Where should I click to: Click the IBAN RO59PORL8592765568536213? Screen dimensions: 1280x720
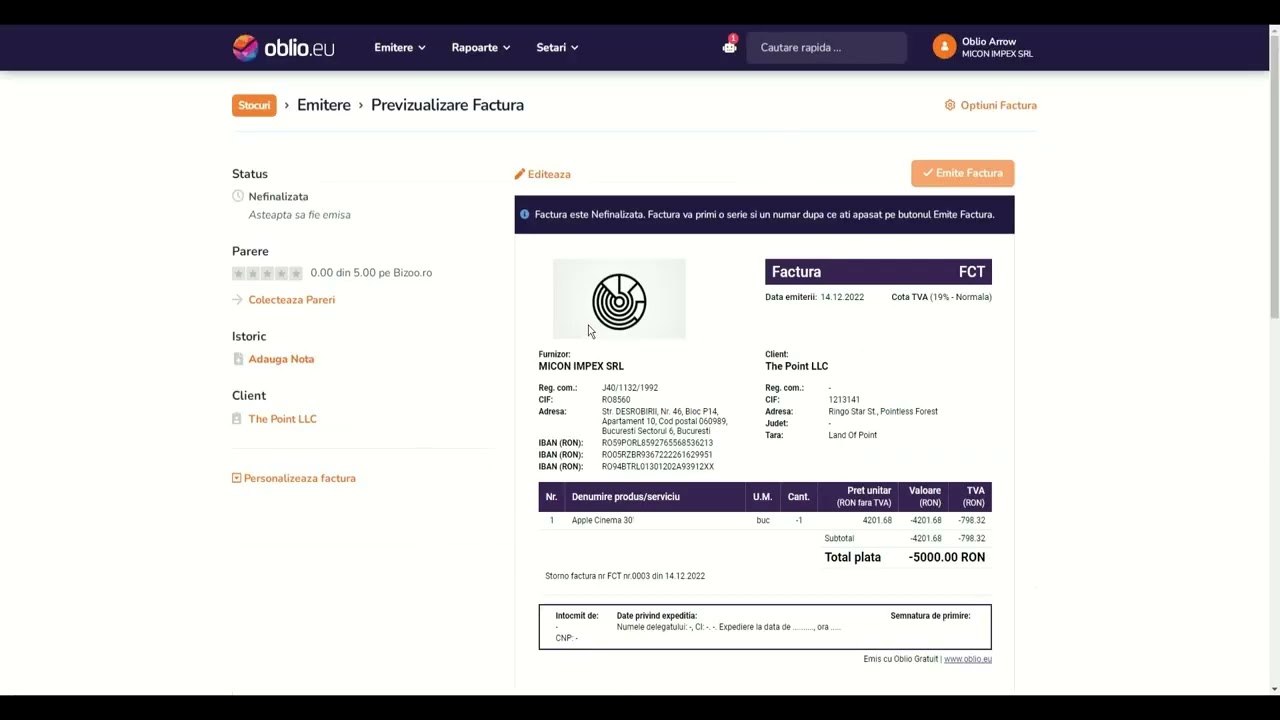pos(657,443)
